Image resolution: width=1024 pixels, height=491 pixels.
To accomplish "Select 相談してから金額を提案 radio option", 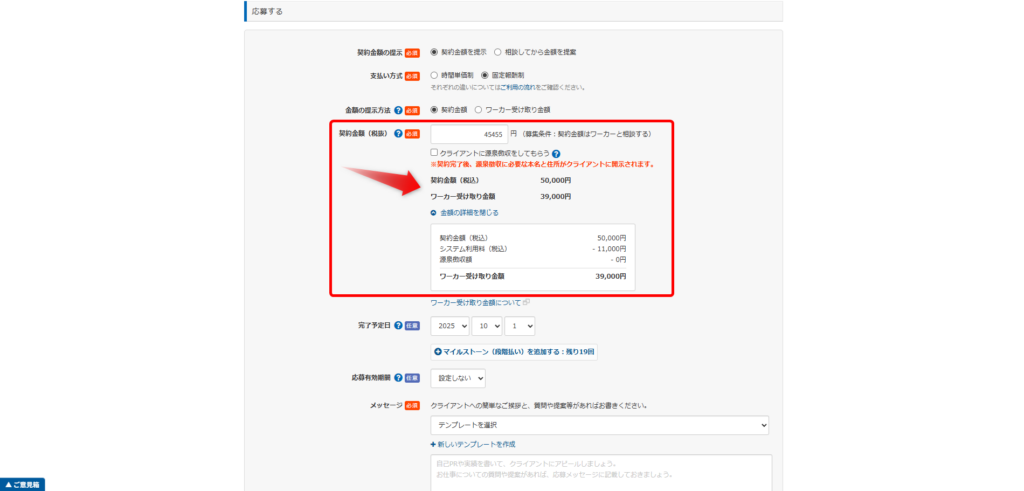I will coord(498,52).
